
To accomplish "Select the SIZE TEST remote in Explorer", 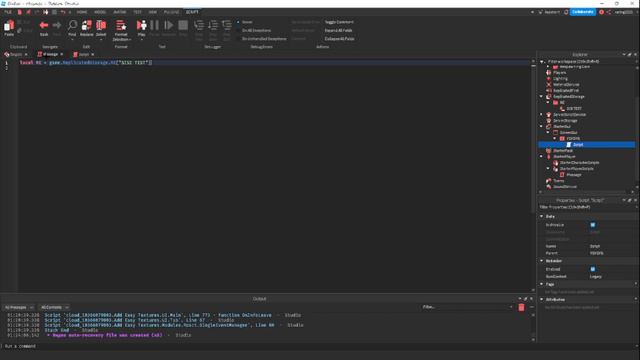I will click(x=574, y=109).
